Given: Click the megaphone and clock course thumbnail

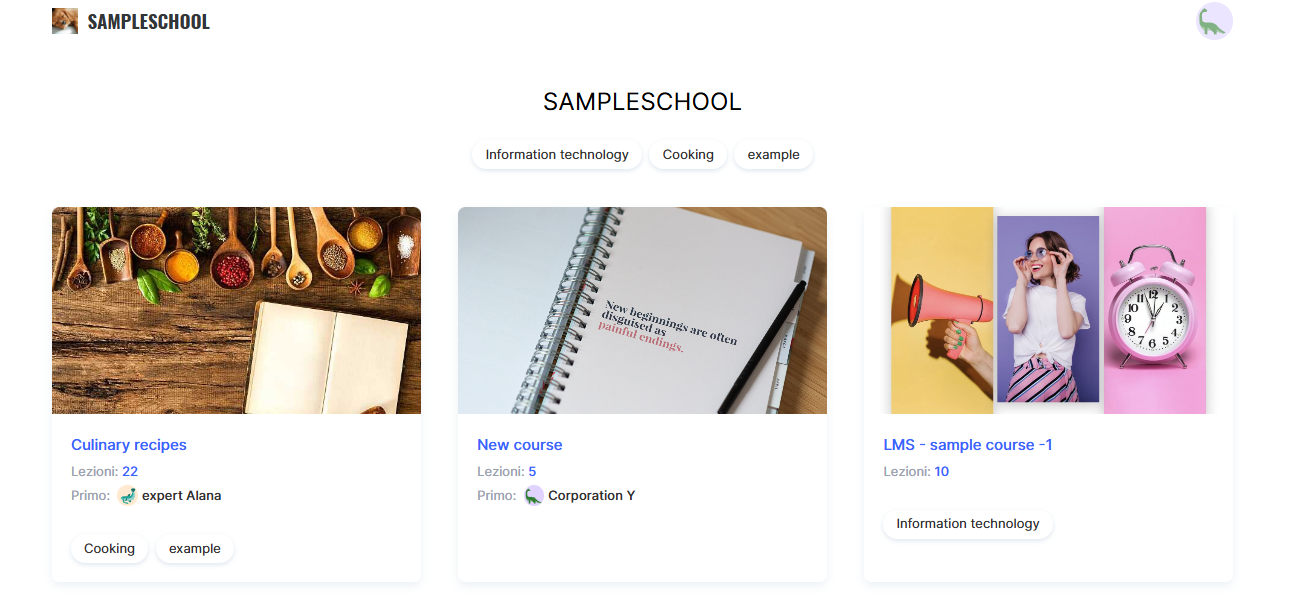Looking at the screenshot, I should [1048, 310].
